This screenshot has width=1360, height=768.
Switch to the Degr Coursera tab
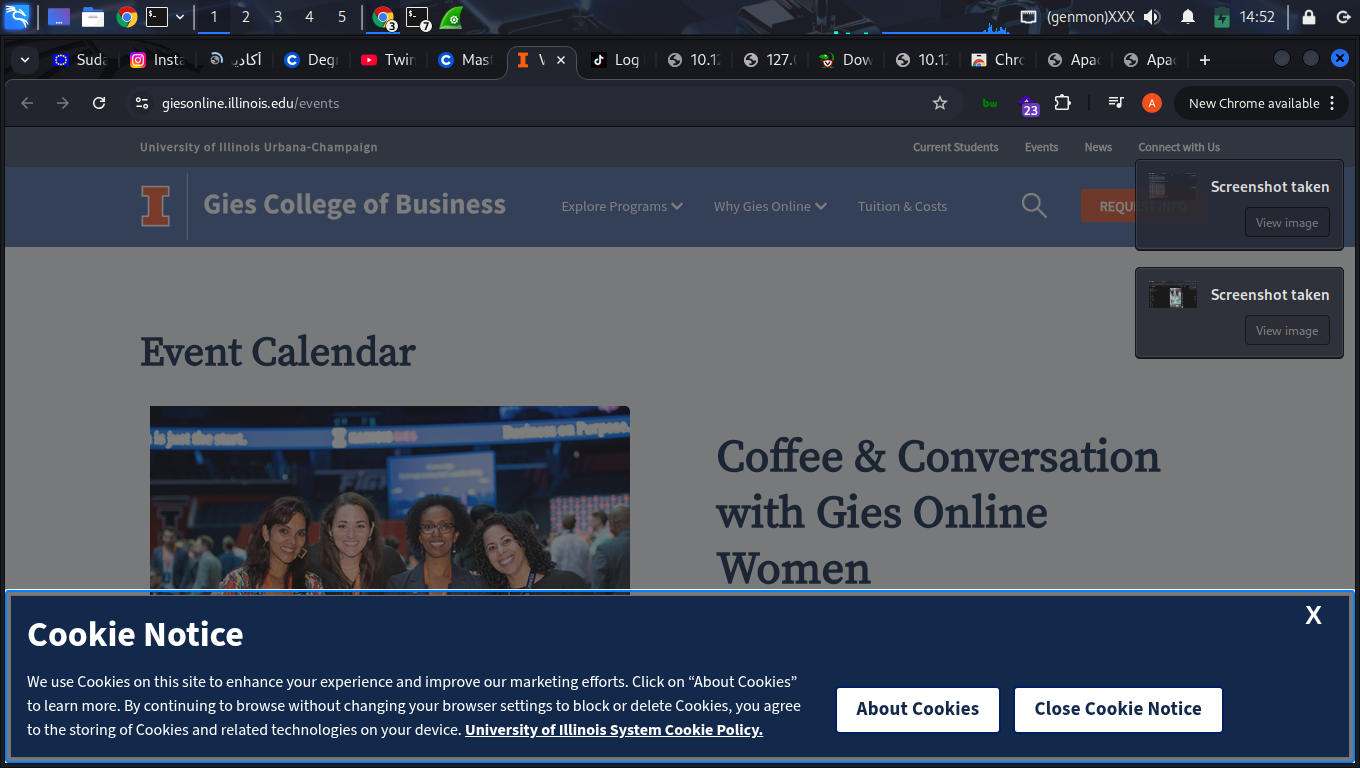(311, 60)
